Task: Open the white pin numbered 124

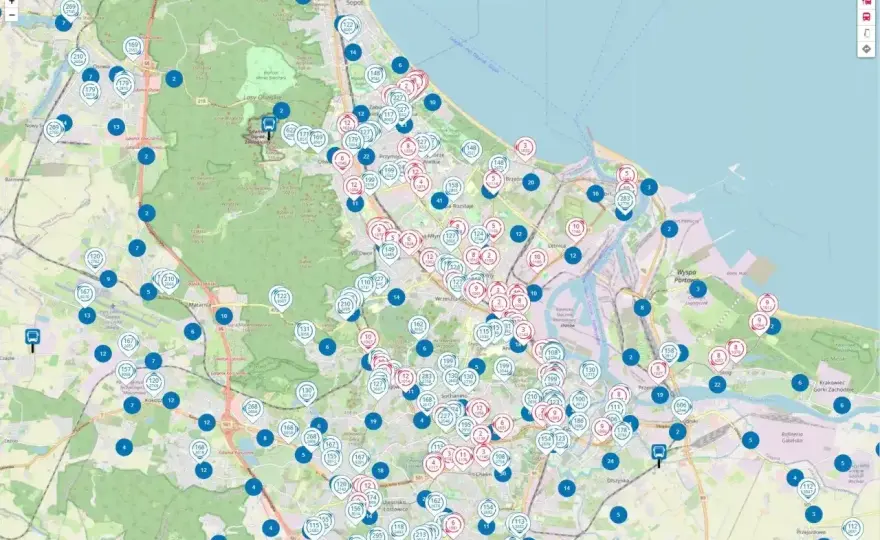Action: [x=478, y=236]
